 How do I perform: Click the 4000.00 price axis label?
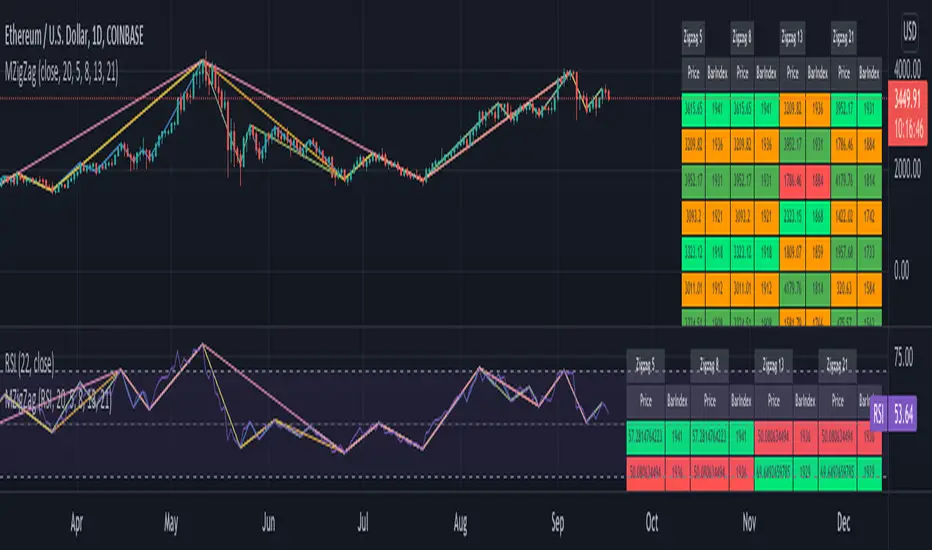(x=908, y=70)
